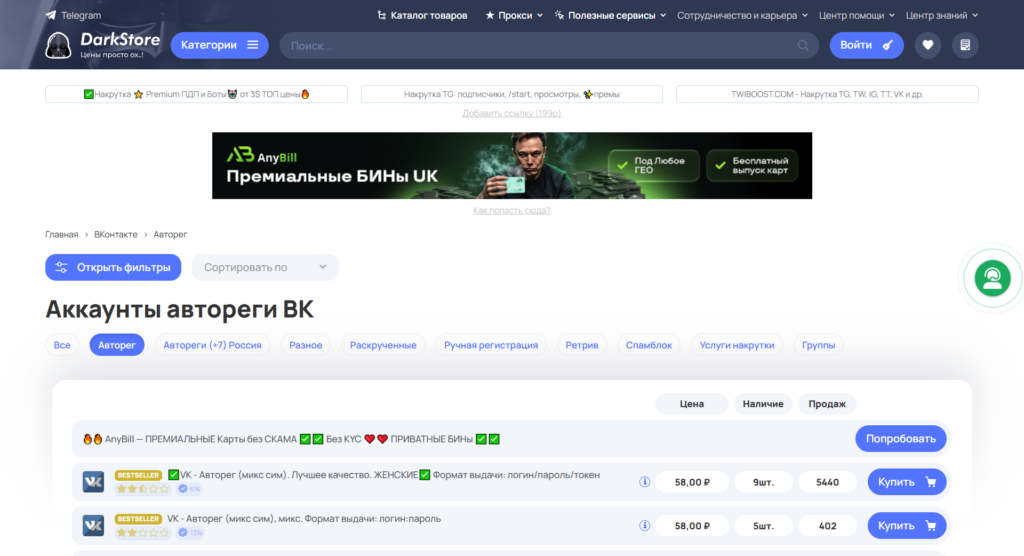Screen dimensions: 1024x556
Task: Expand Сотрудничество и карьера dropdown
Action: (x=743, y=15)
